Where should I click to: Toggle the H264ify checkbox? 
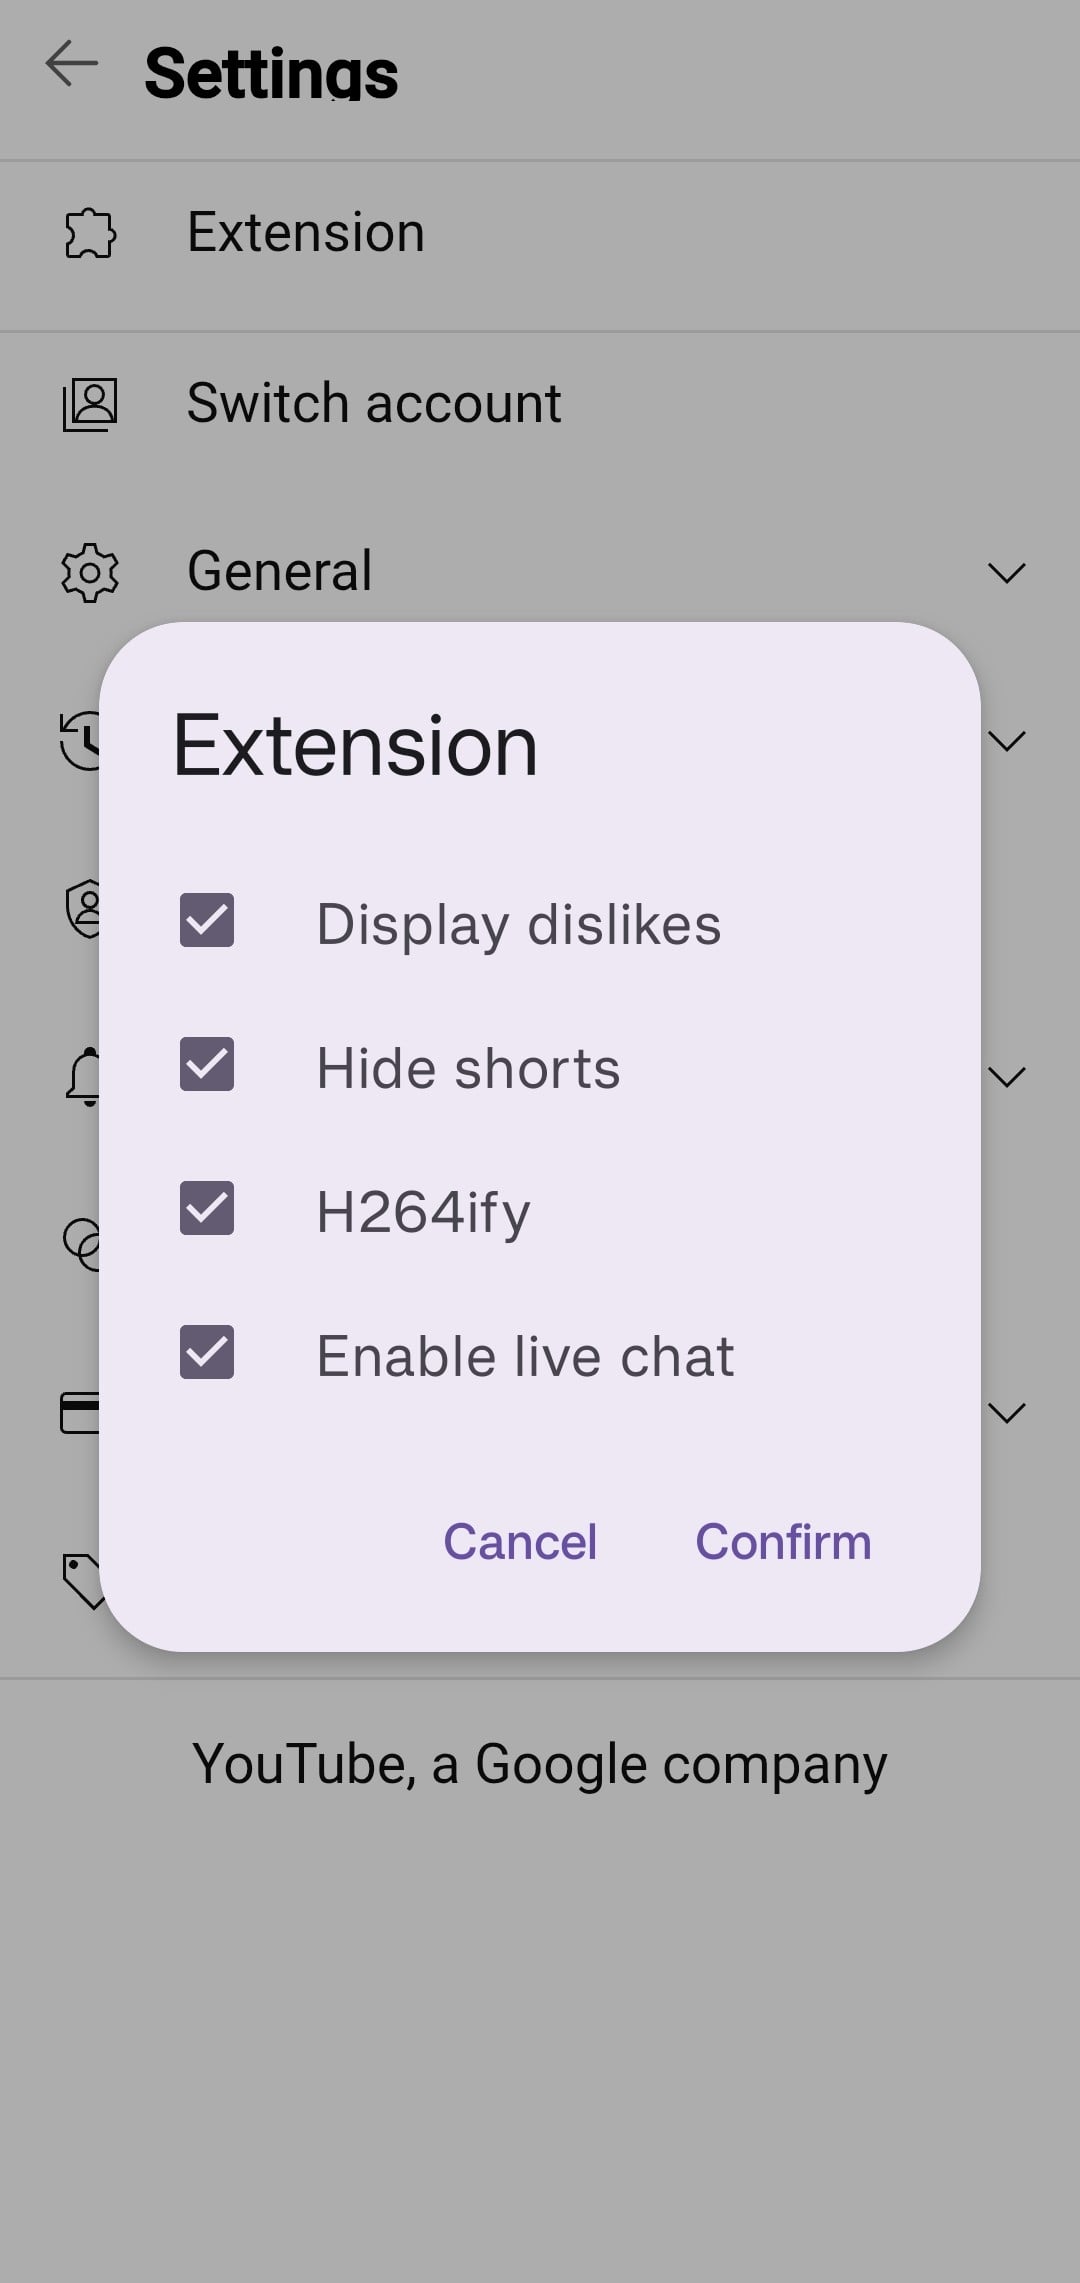tap(207, 1208)
